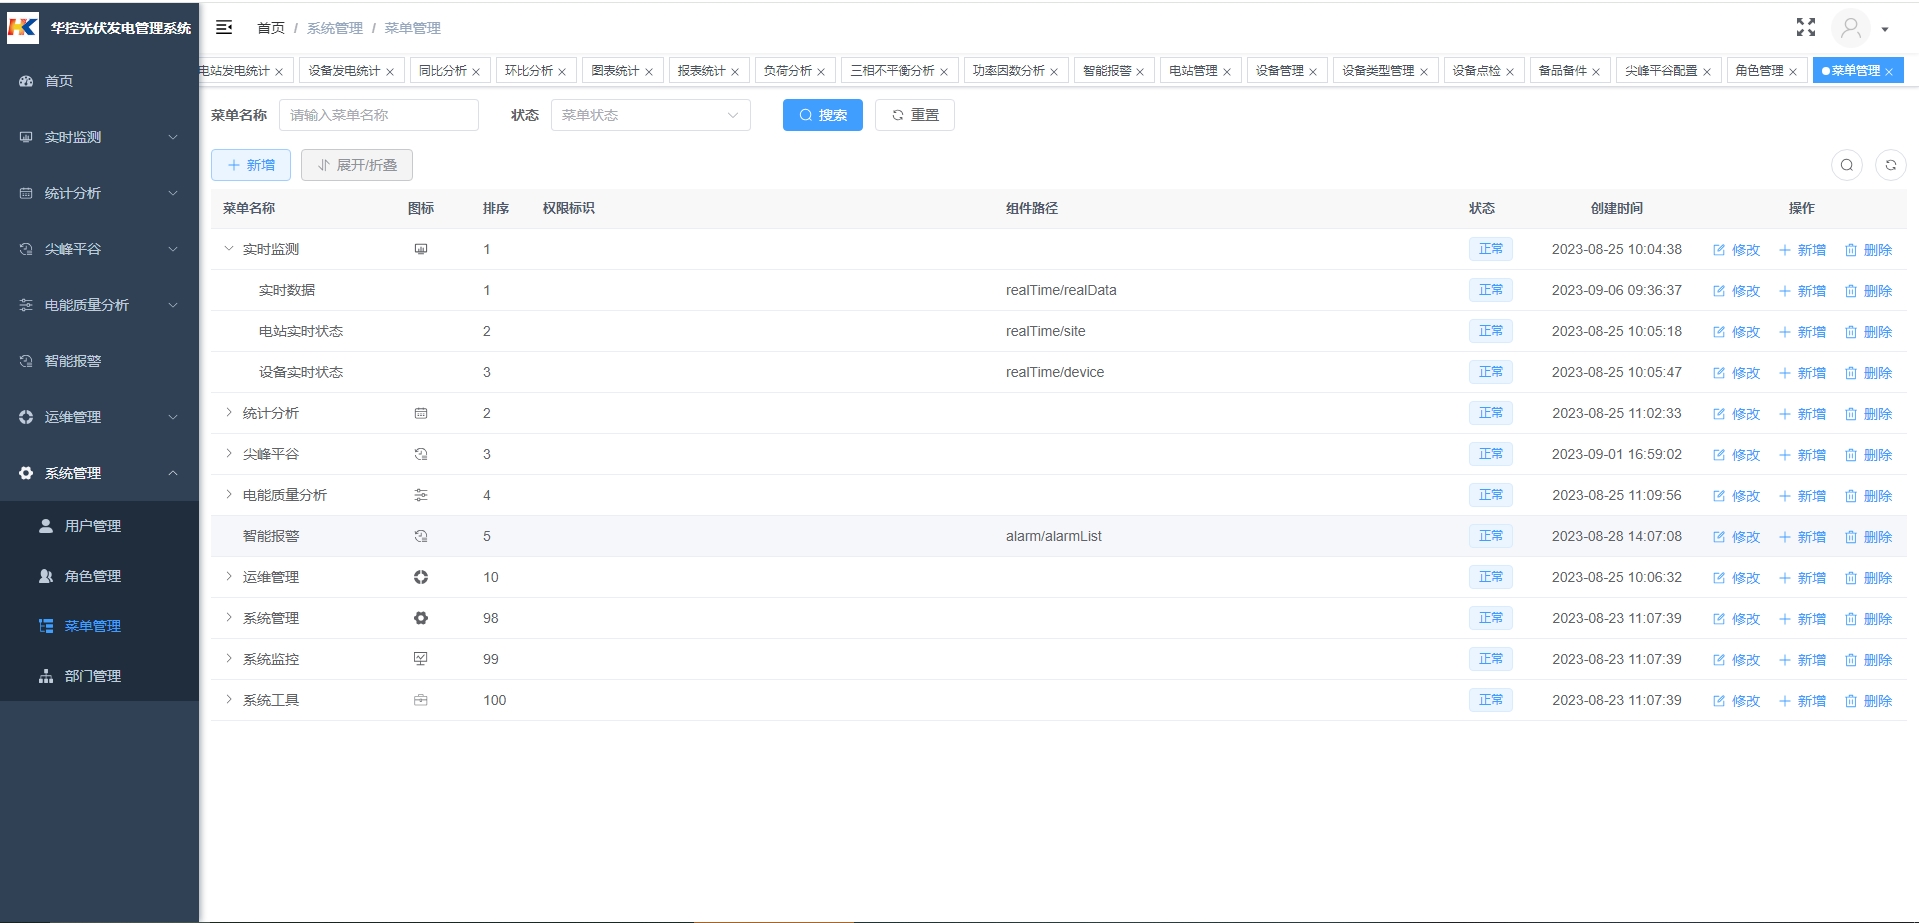The width and height of the screenshot is (1919, 923).
Task: Click the 重置 button
Action: click(915, 115)
